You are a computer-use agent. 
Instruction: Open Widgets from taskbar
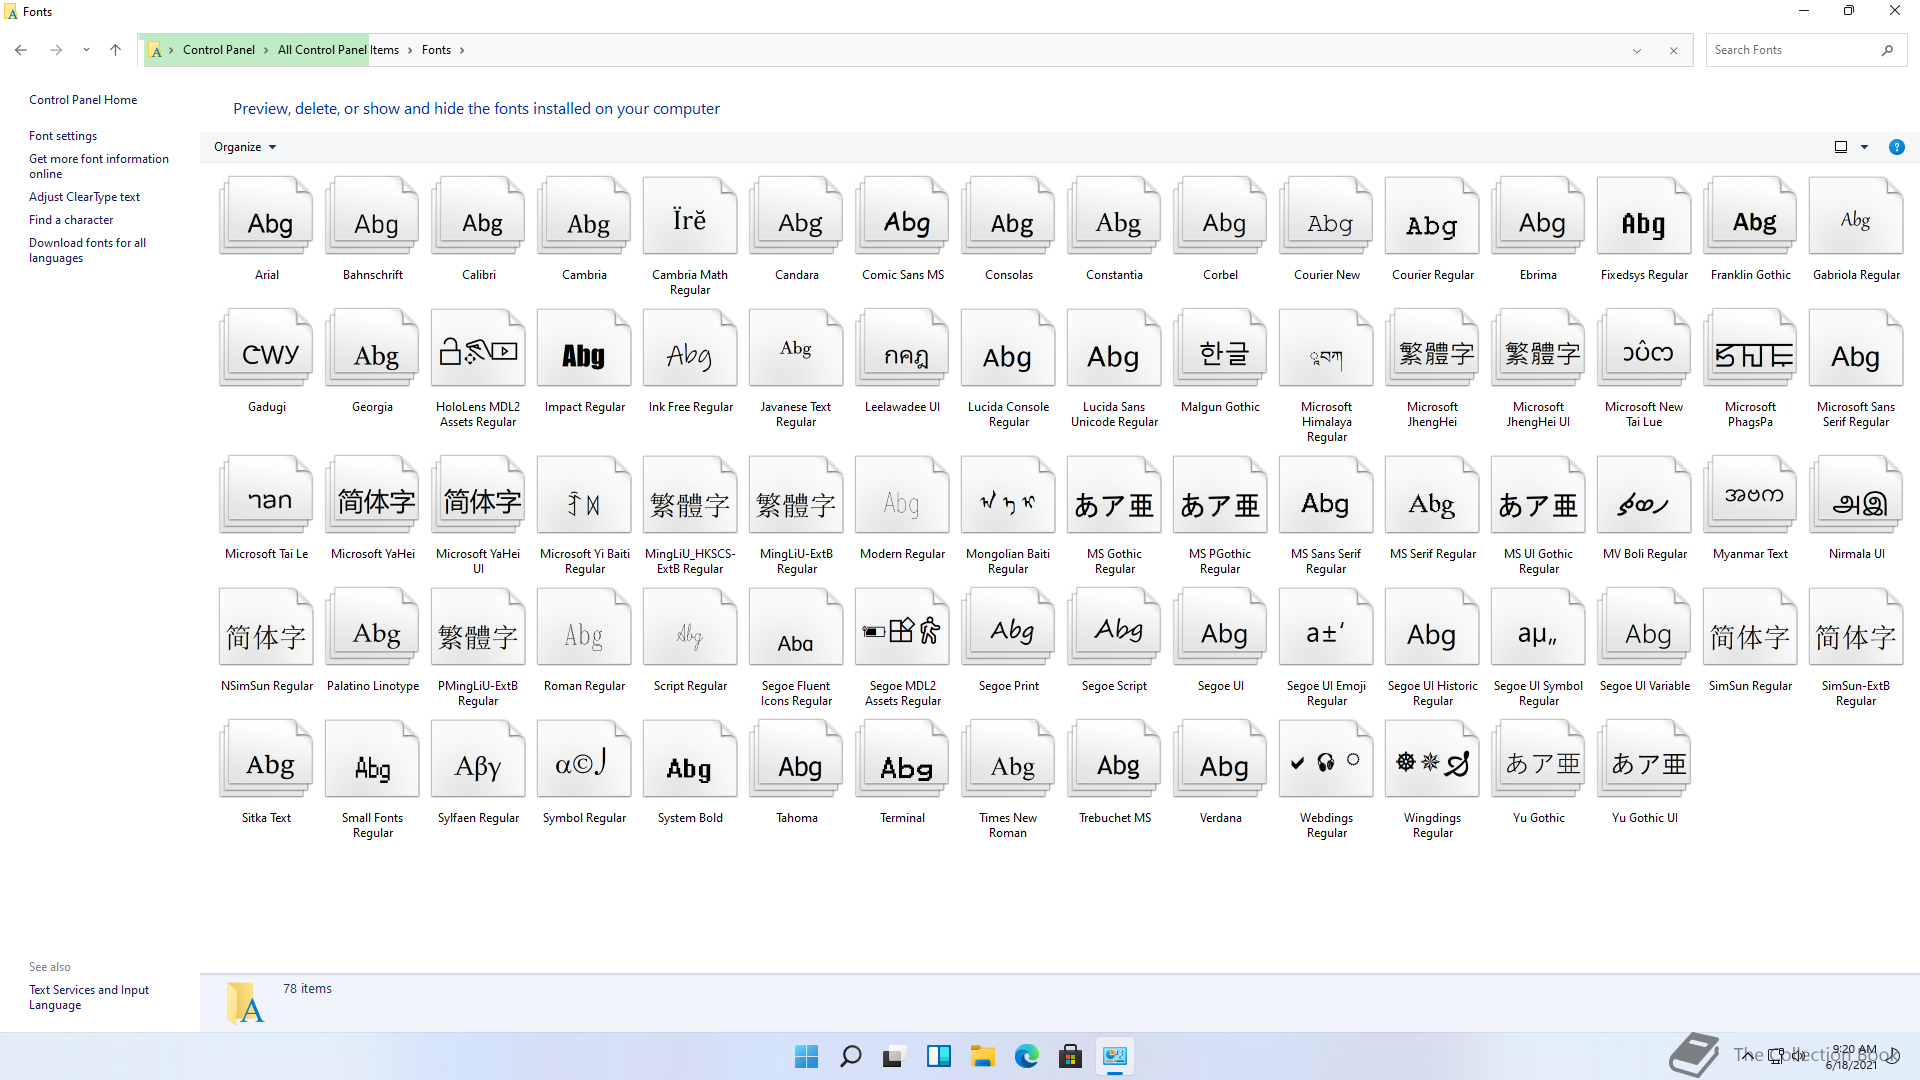[938, 1056]
